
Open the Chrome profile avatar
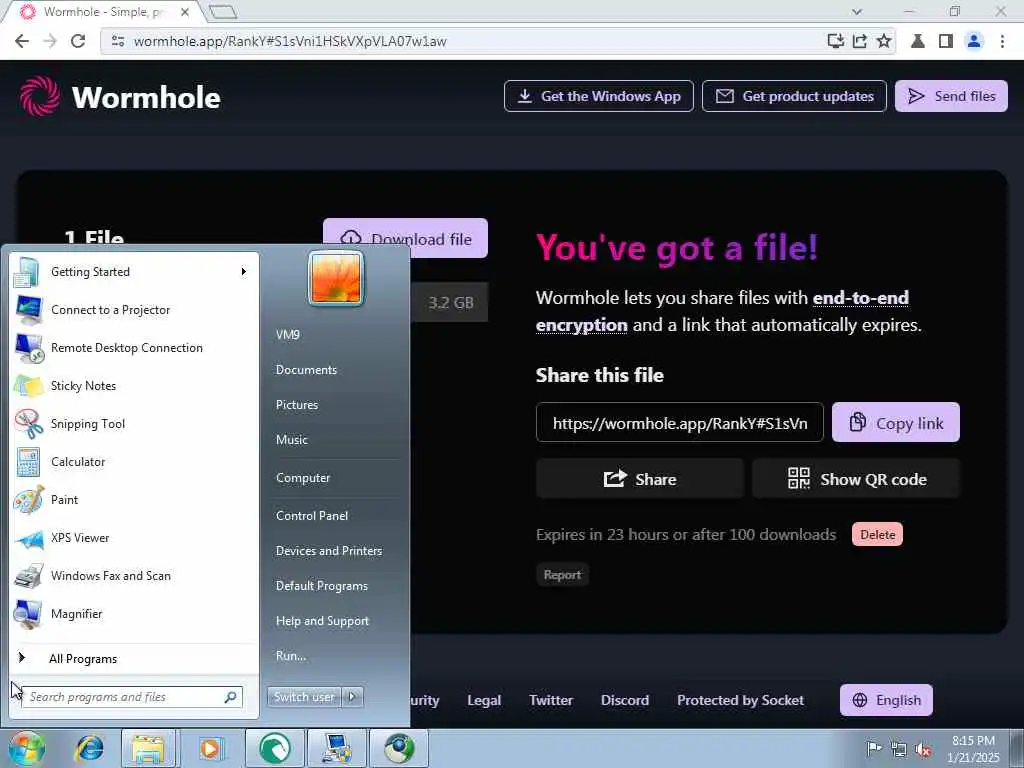(x=974, y=41)
